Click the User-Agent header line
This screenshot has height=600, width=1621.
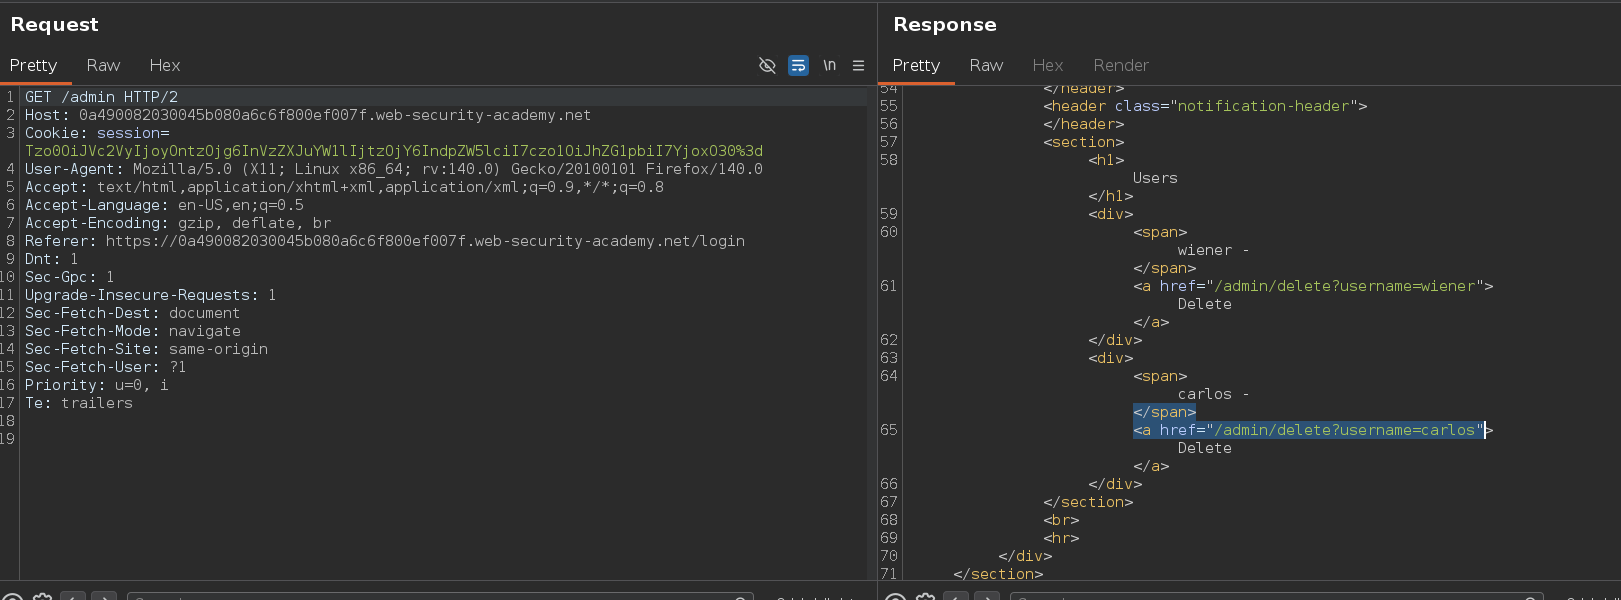click(394, 169)
